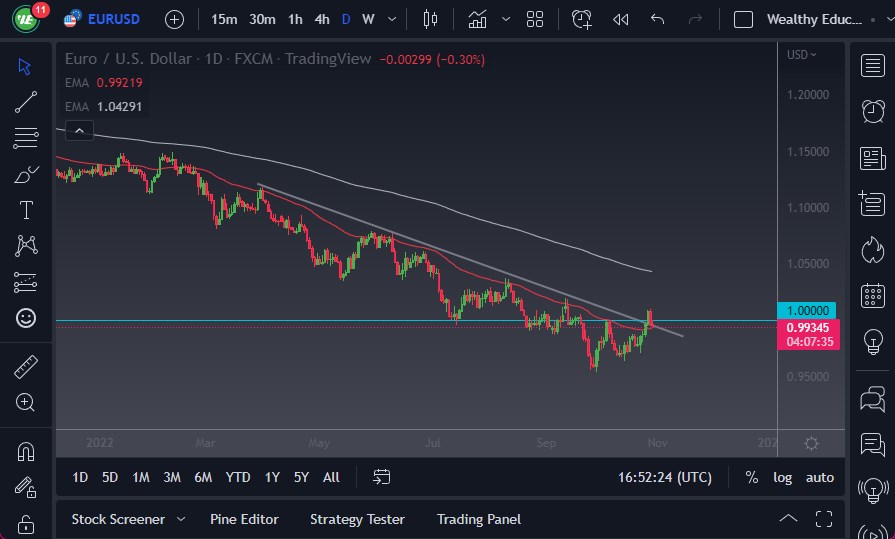This screenshot has height=539, width=895.
Task: Toggle log scale on price axis
Action: [782, 477]
